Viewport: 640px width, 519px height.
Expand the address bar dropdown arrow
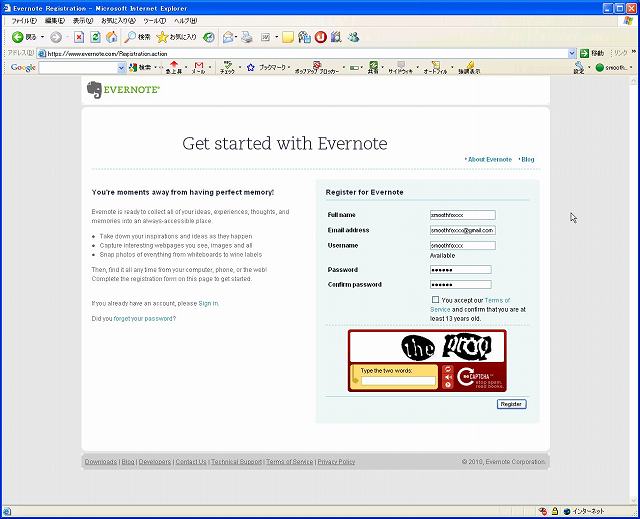click(x=572, y=53)
